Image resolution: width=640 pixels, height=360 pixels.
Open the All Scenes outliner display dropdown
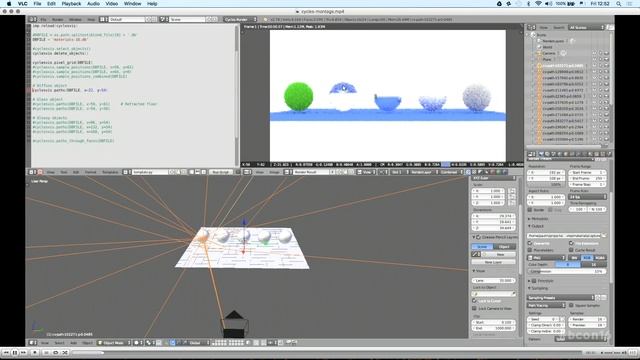pyautogui.click(x=586, y=27)
